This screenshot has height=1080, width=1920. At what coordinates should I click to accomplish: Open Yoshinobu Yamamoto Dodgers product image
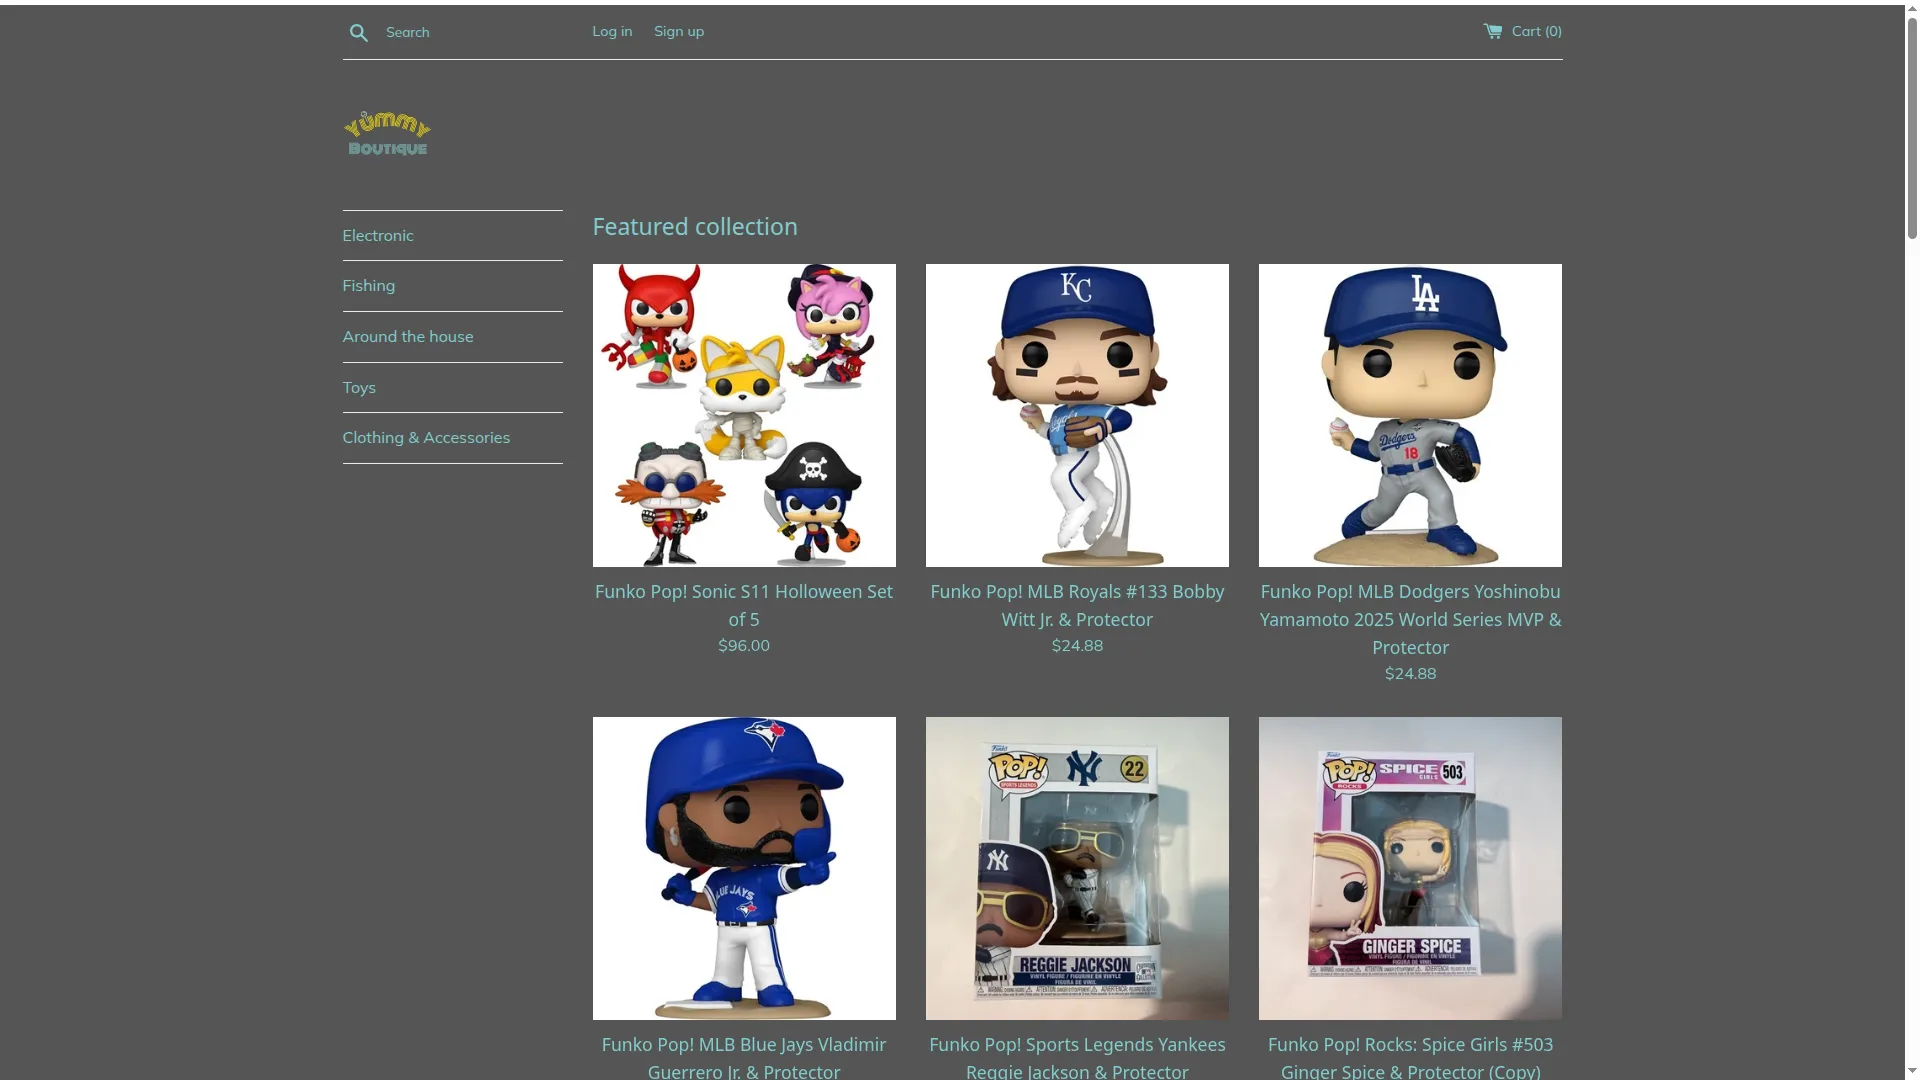coord(1410,415)
